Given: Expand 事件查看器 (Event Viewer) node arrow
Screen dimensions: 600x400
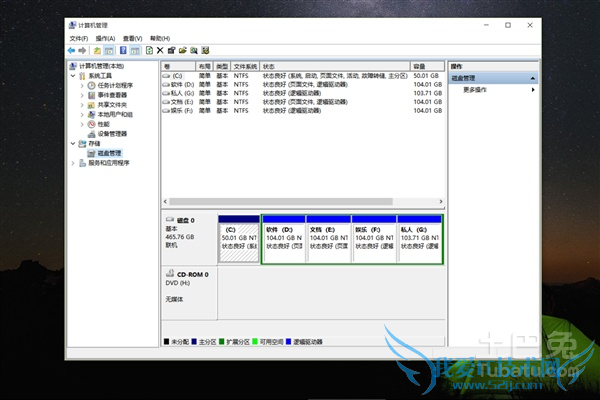Looking at the screenshot, I should [80, 95].
